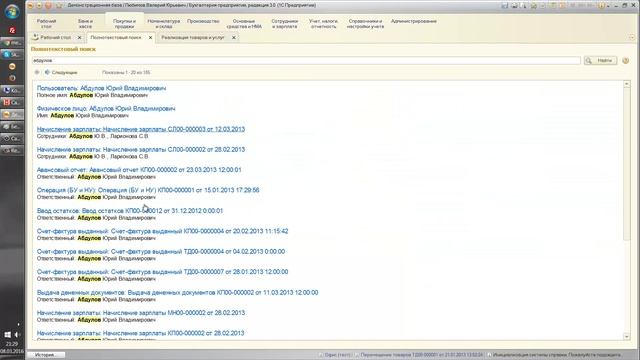Click the taskbar clock showing 23:29
640x360 pixels.
(x=12, y=344)
